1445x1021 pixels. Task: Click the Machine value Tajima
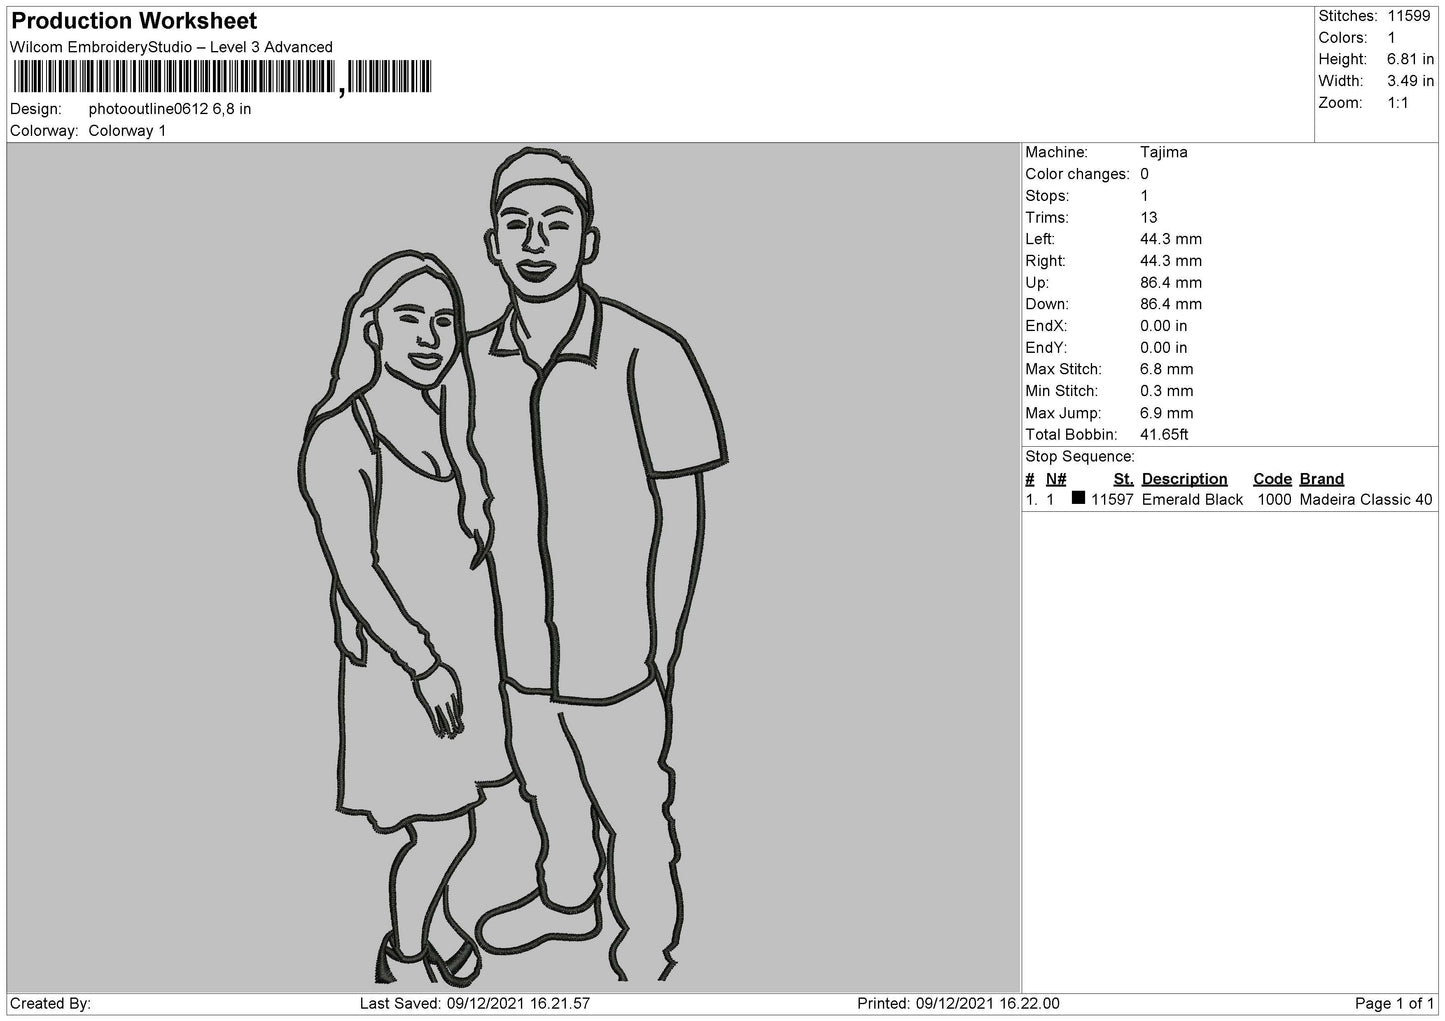[x=1164, y=153]
